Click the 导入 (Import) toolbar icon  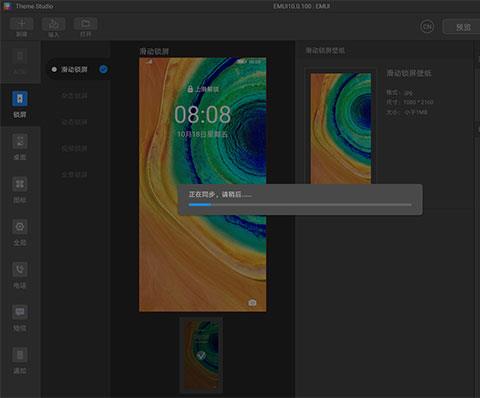coord(53,24)
